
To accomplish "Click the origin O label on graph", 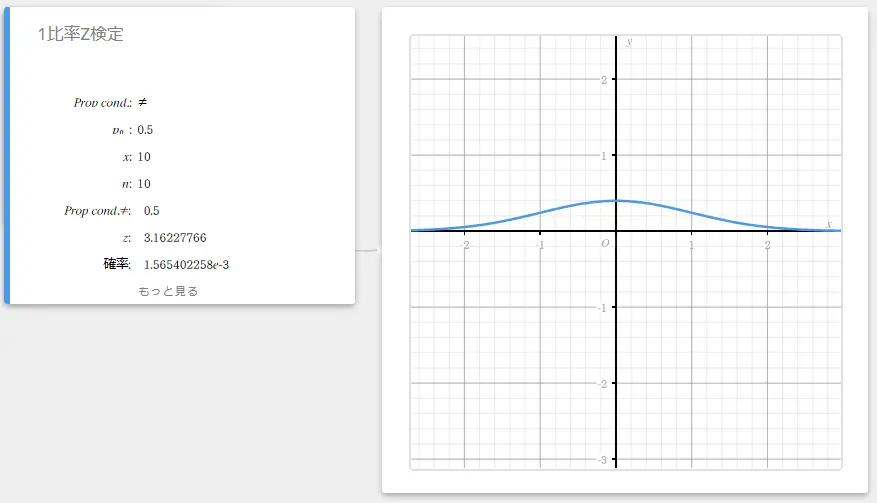I will 605,243.
